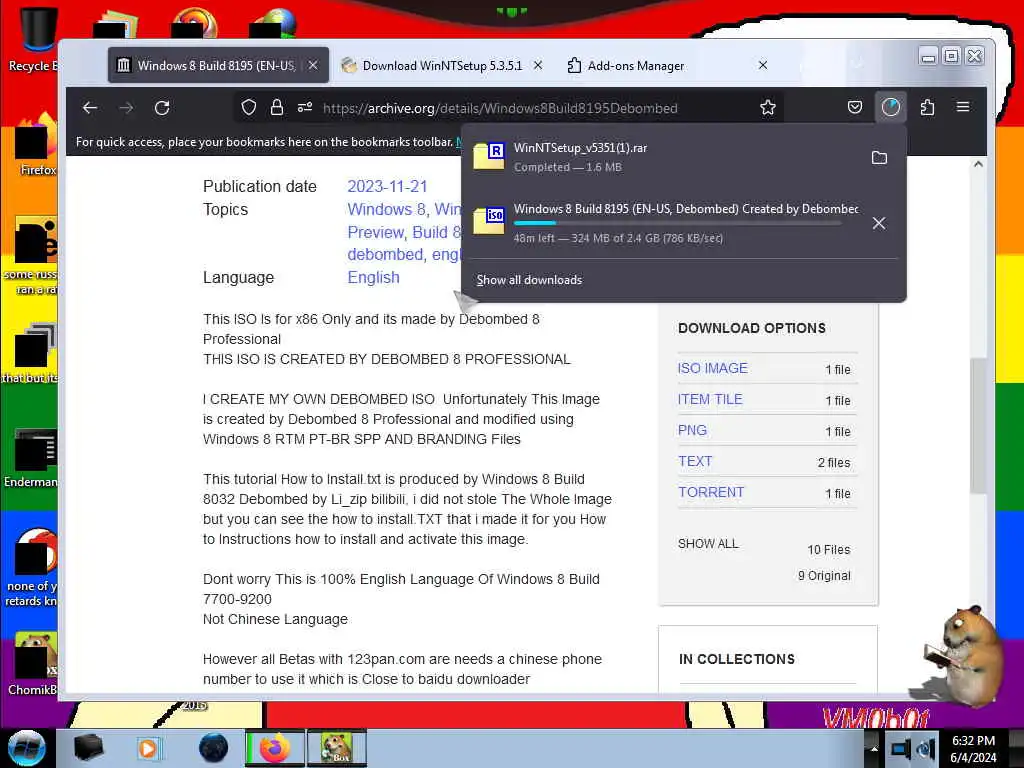Image resolution: width=1024 pixels, height=768 pixels.
Task: Open the hamster Box taskbar icon
Action: tap(337, 748)
